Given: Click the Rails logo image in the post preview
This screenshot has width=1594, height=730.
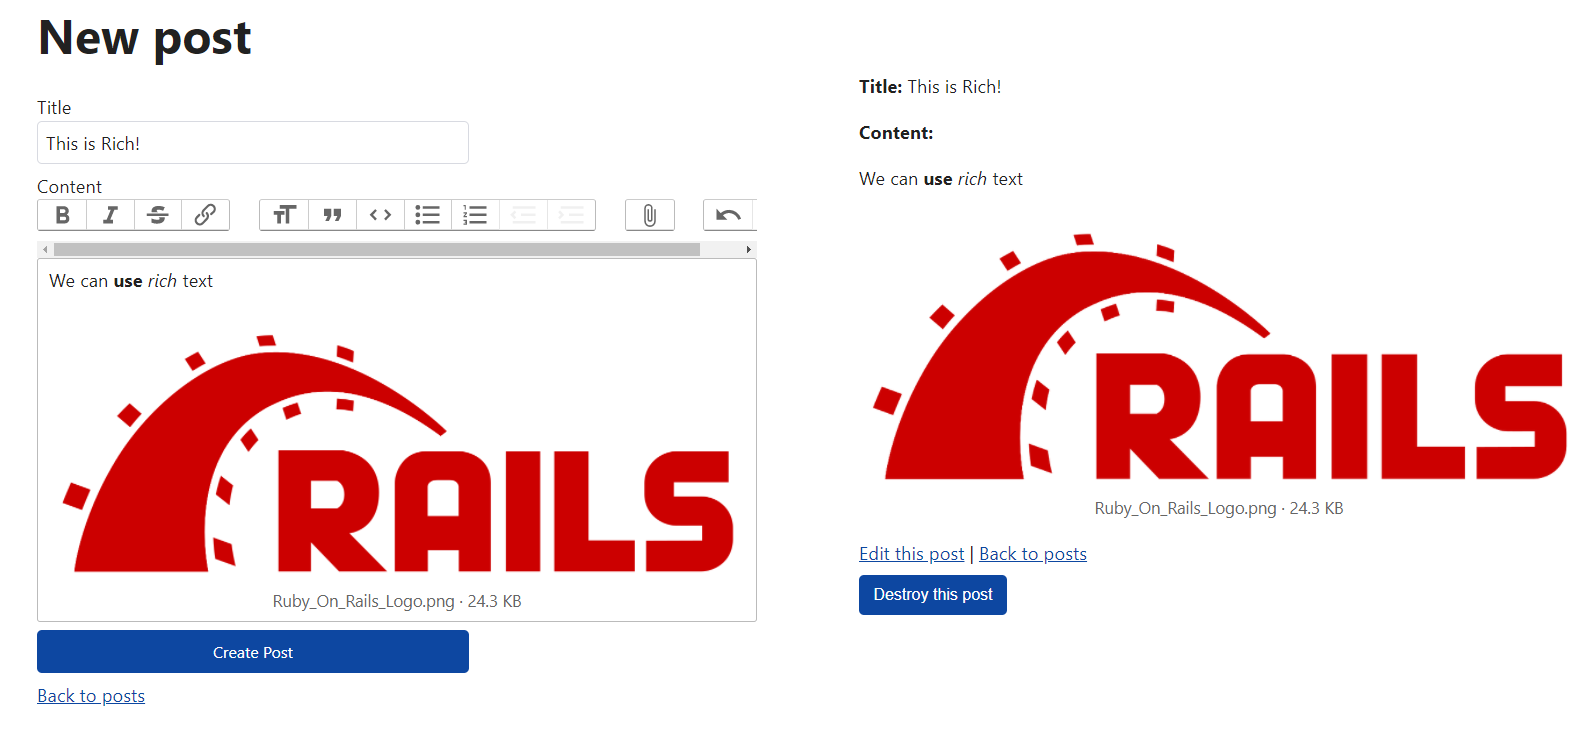Looking at the screenshot, I should click(x=1220, y=358).
